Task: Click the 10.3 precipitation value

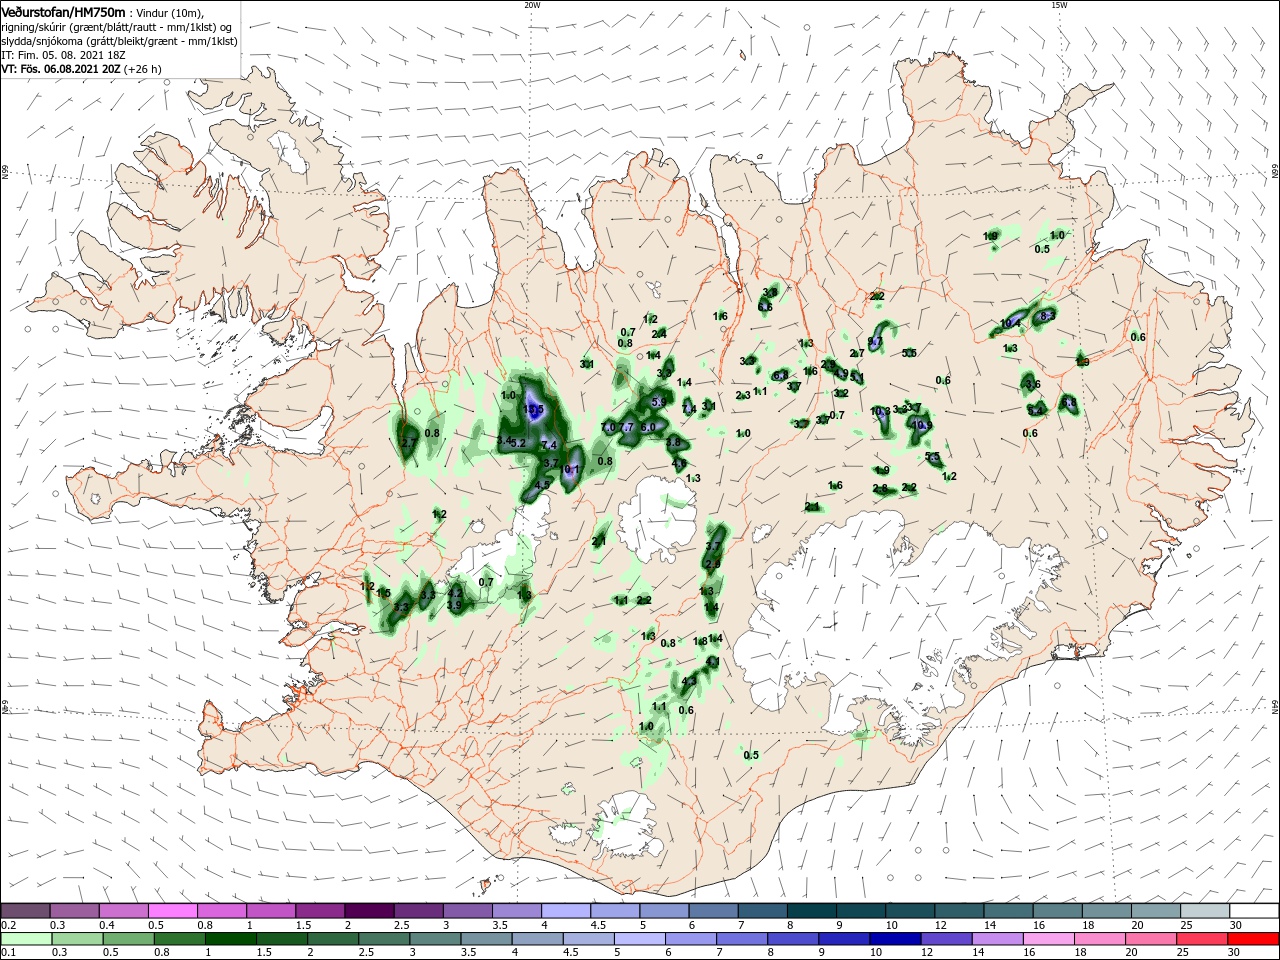Action: tap(880, 411)
